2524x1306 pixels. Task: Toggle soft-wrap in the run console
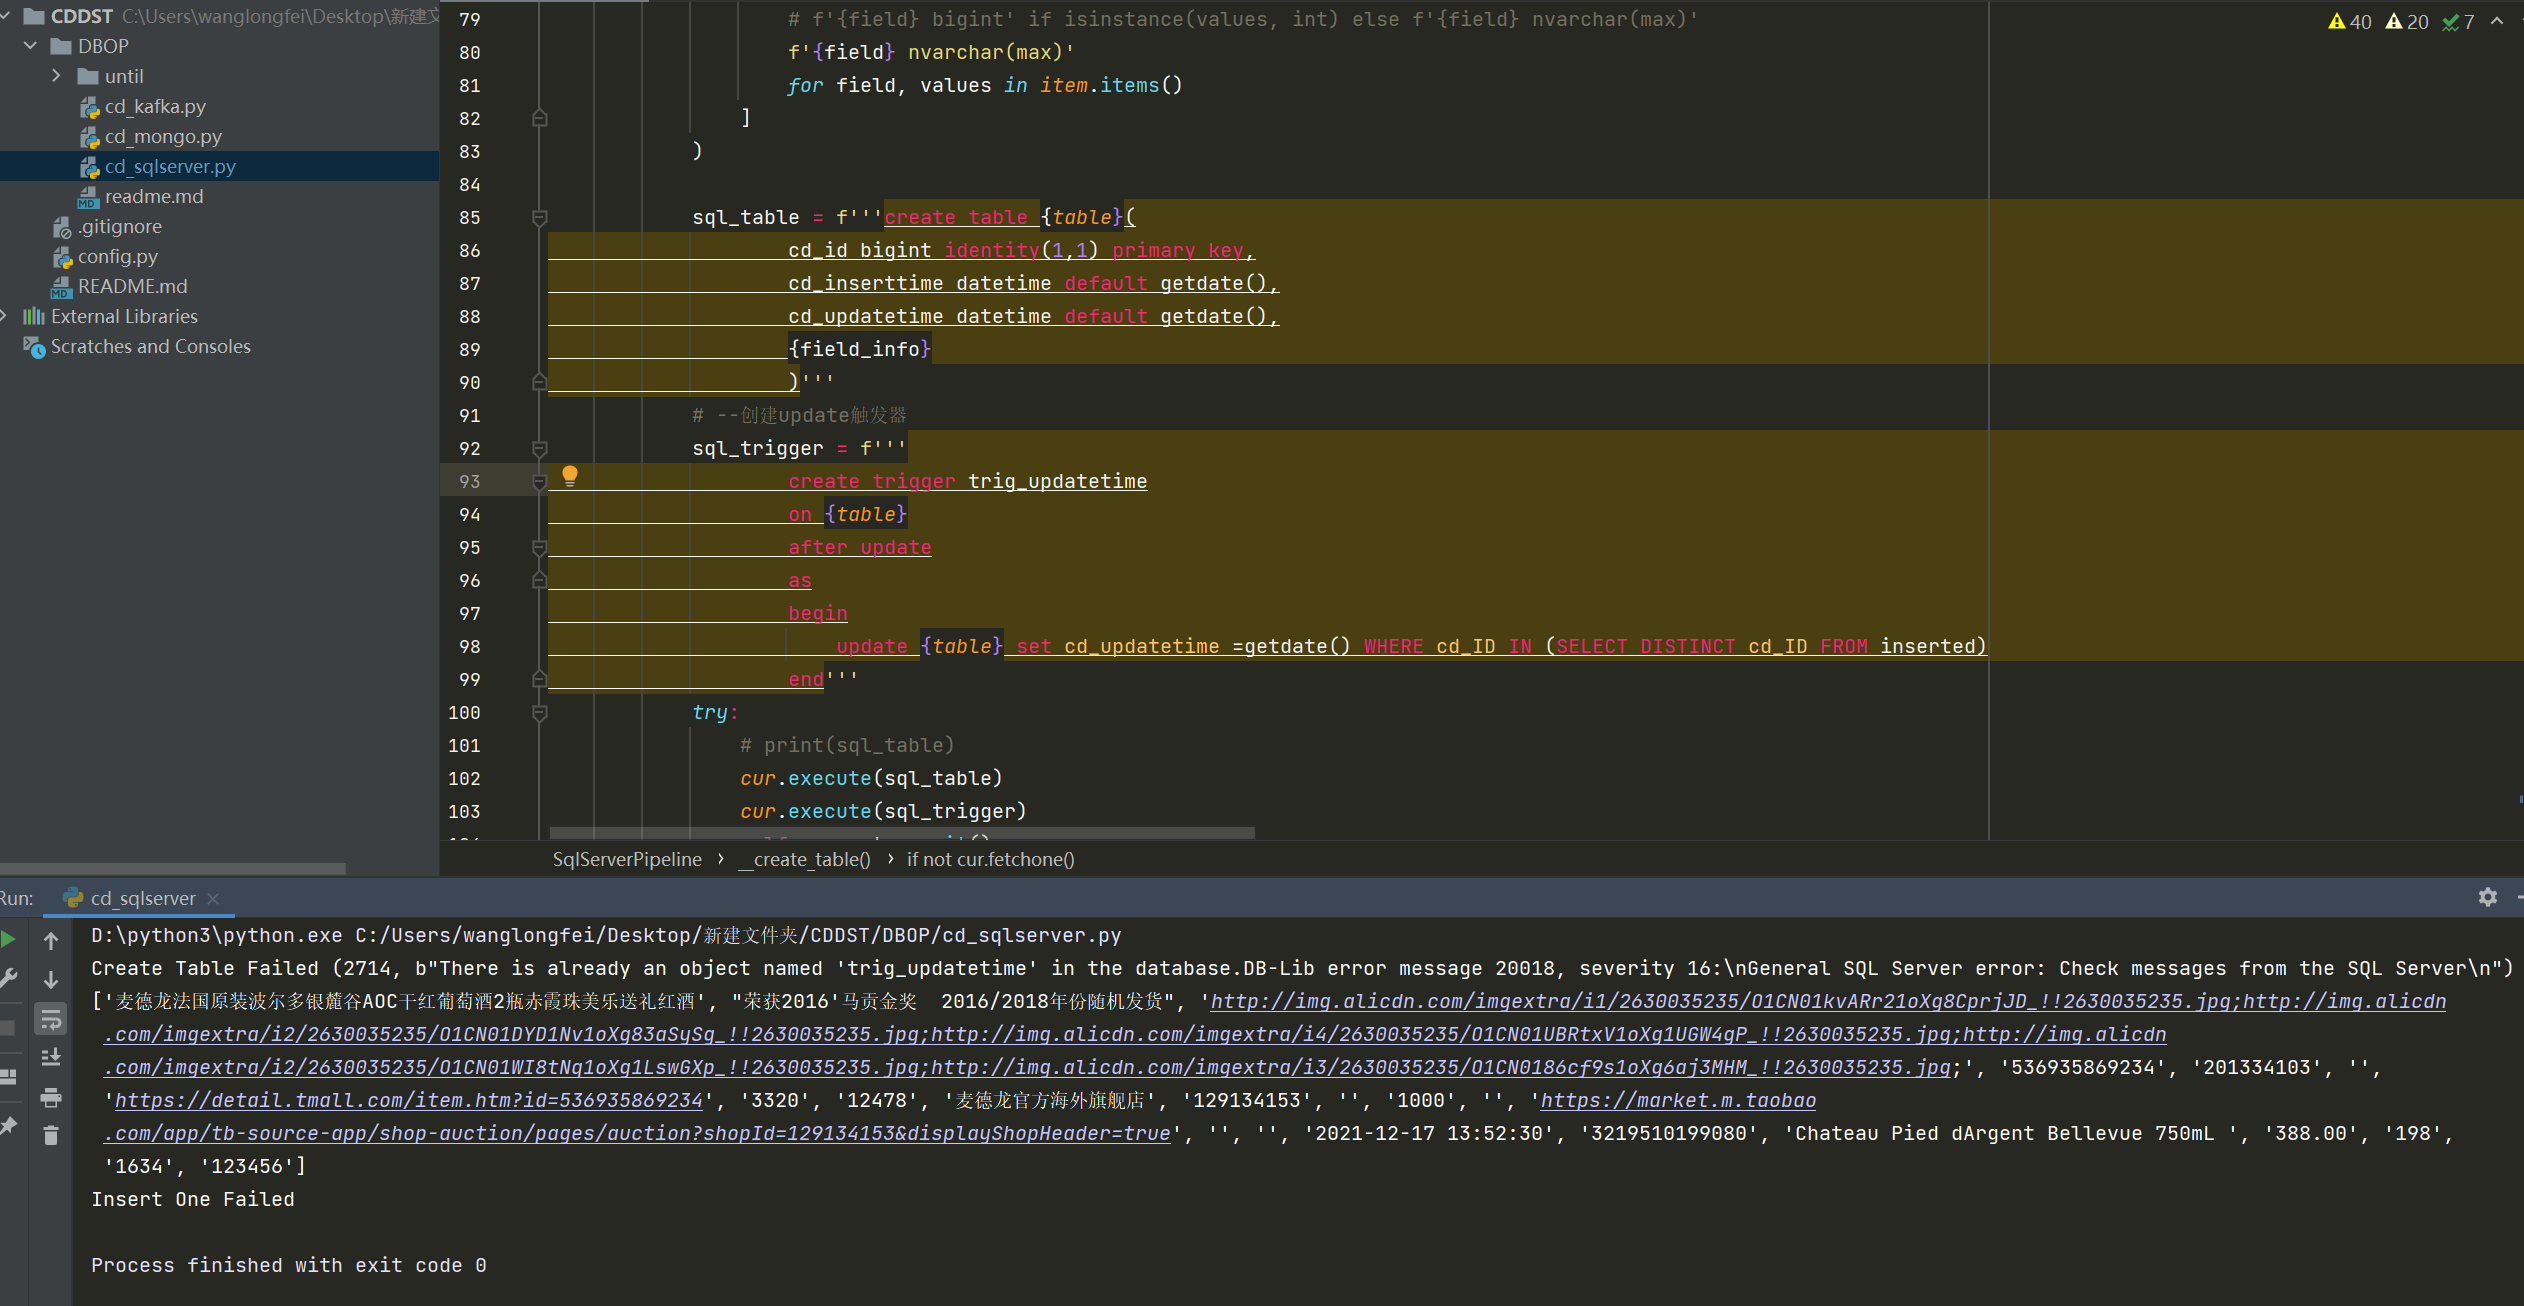tap(51, 1019)
